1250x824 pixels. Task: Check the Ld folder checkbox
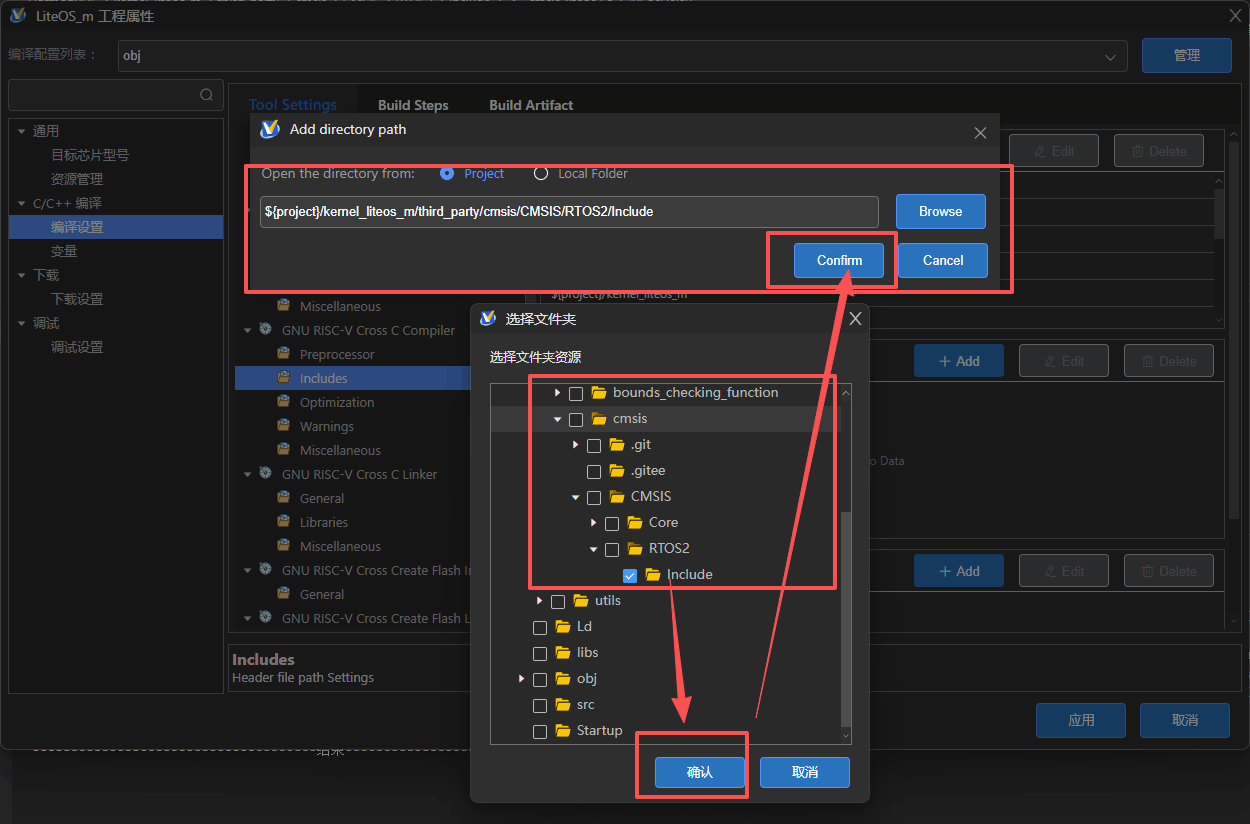pos(540,627)
